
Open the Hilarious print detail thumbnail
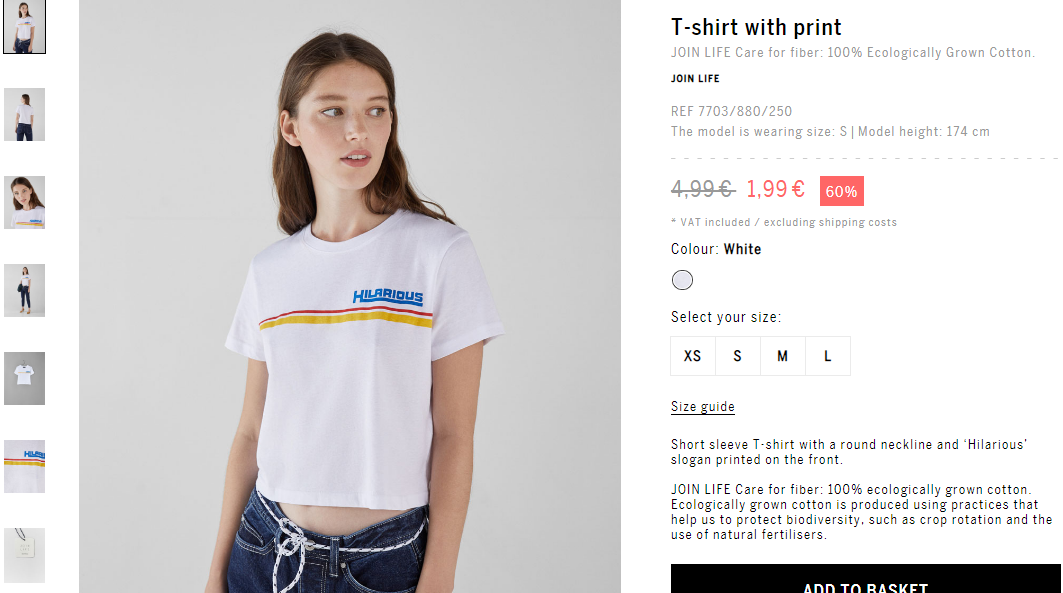click(x=24, y=466)
